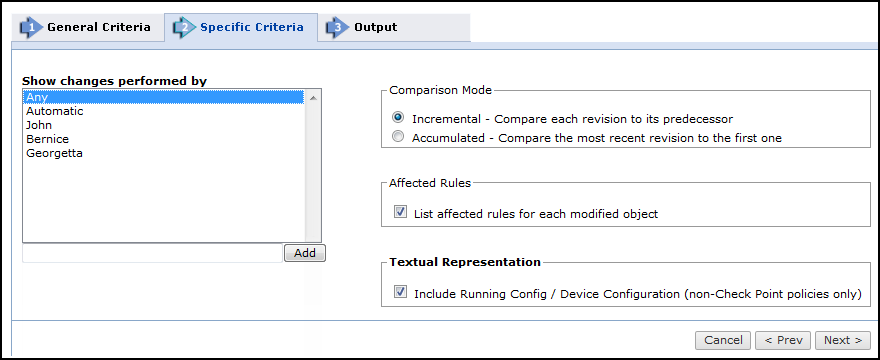The image size is (880, 360).
Task: Go to Next step
Action: point(843,340)
